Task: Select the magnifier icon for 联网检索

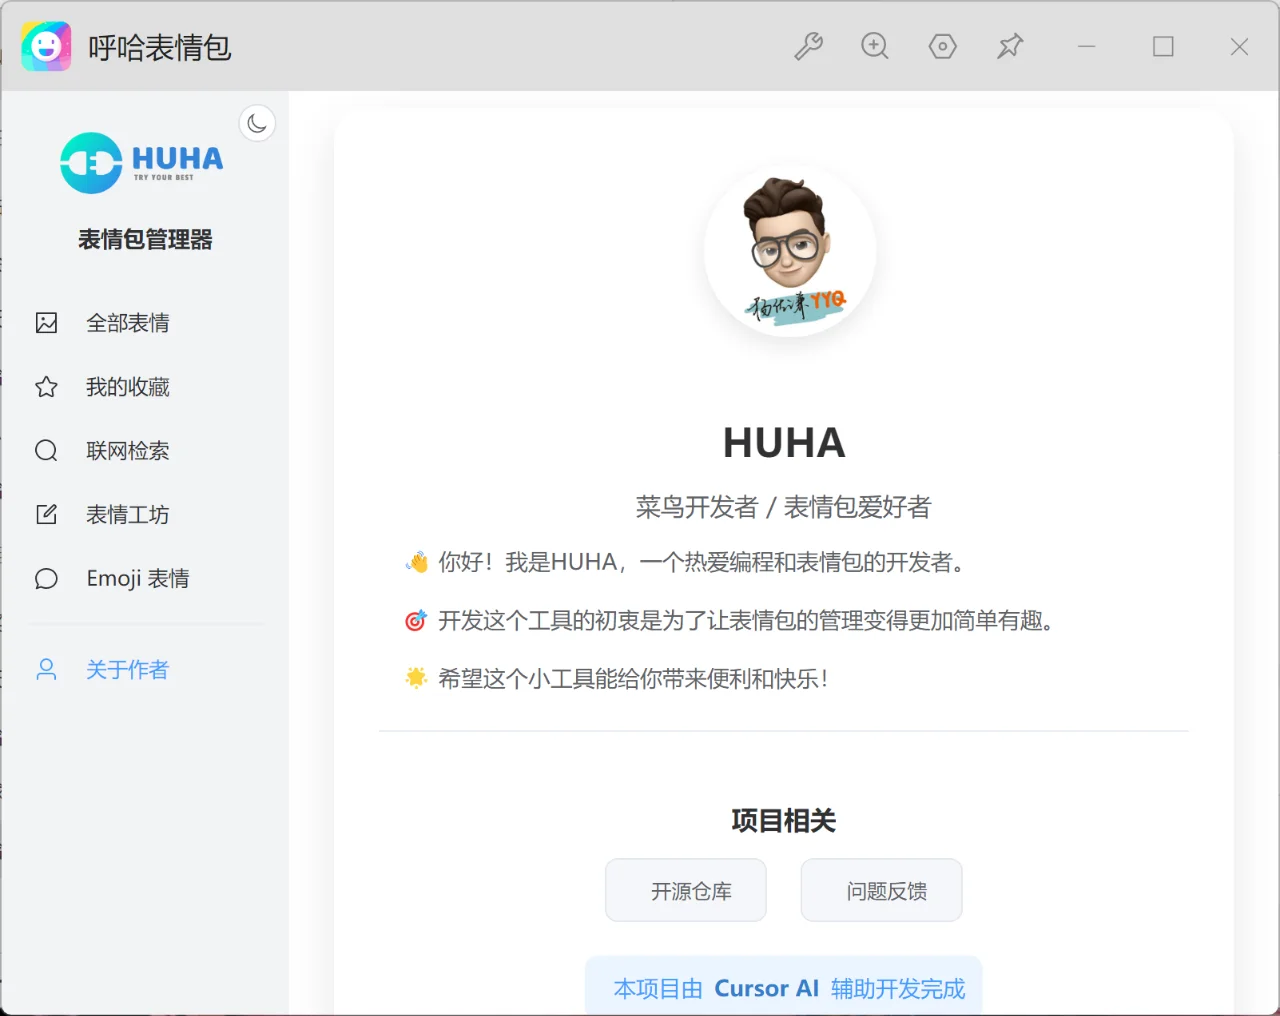Action: tap(46, 450)
